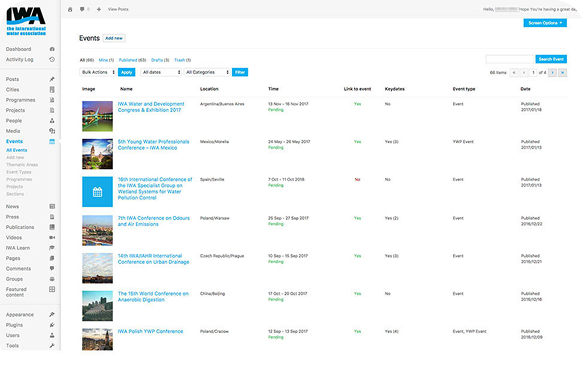
Task: Select the Drafts filter tab
Action: click(160, 60)
